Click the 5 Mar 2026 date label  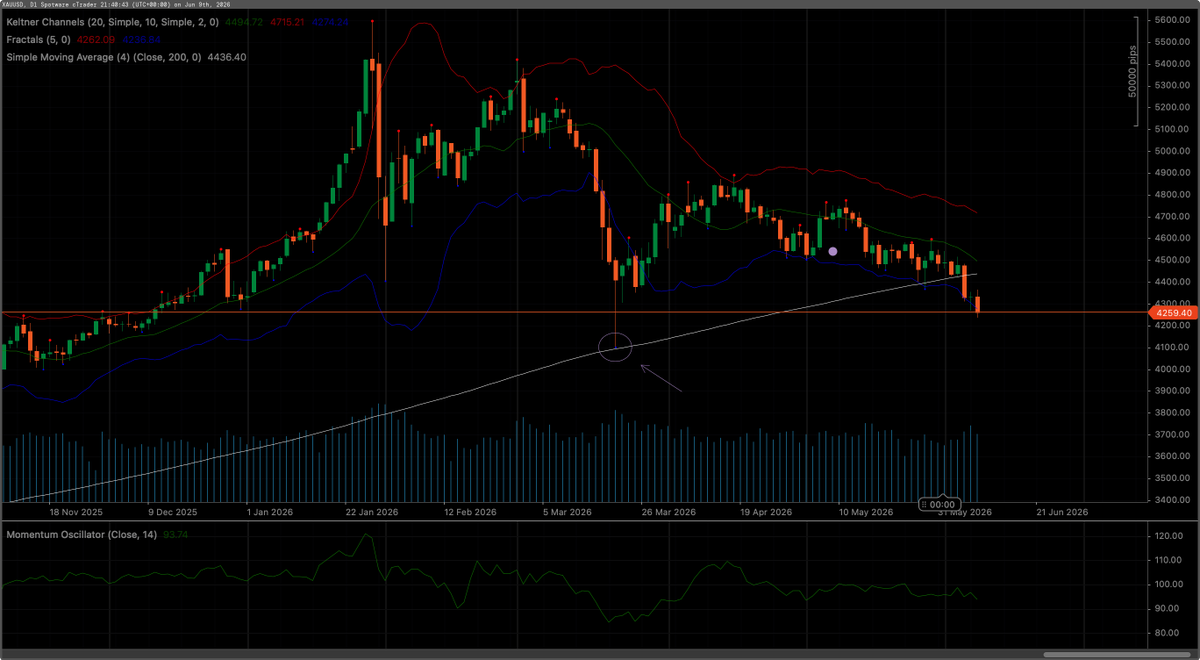567,512
